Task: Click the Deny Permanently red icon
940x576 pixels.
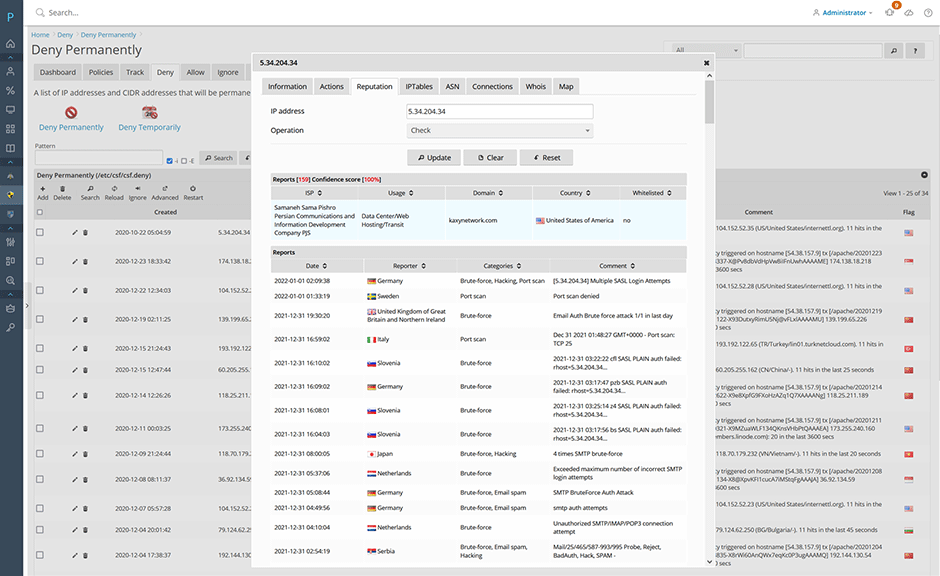Action: (x=71, y=112)
